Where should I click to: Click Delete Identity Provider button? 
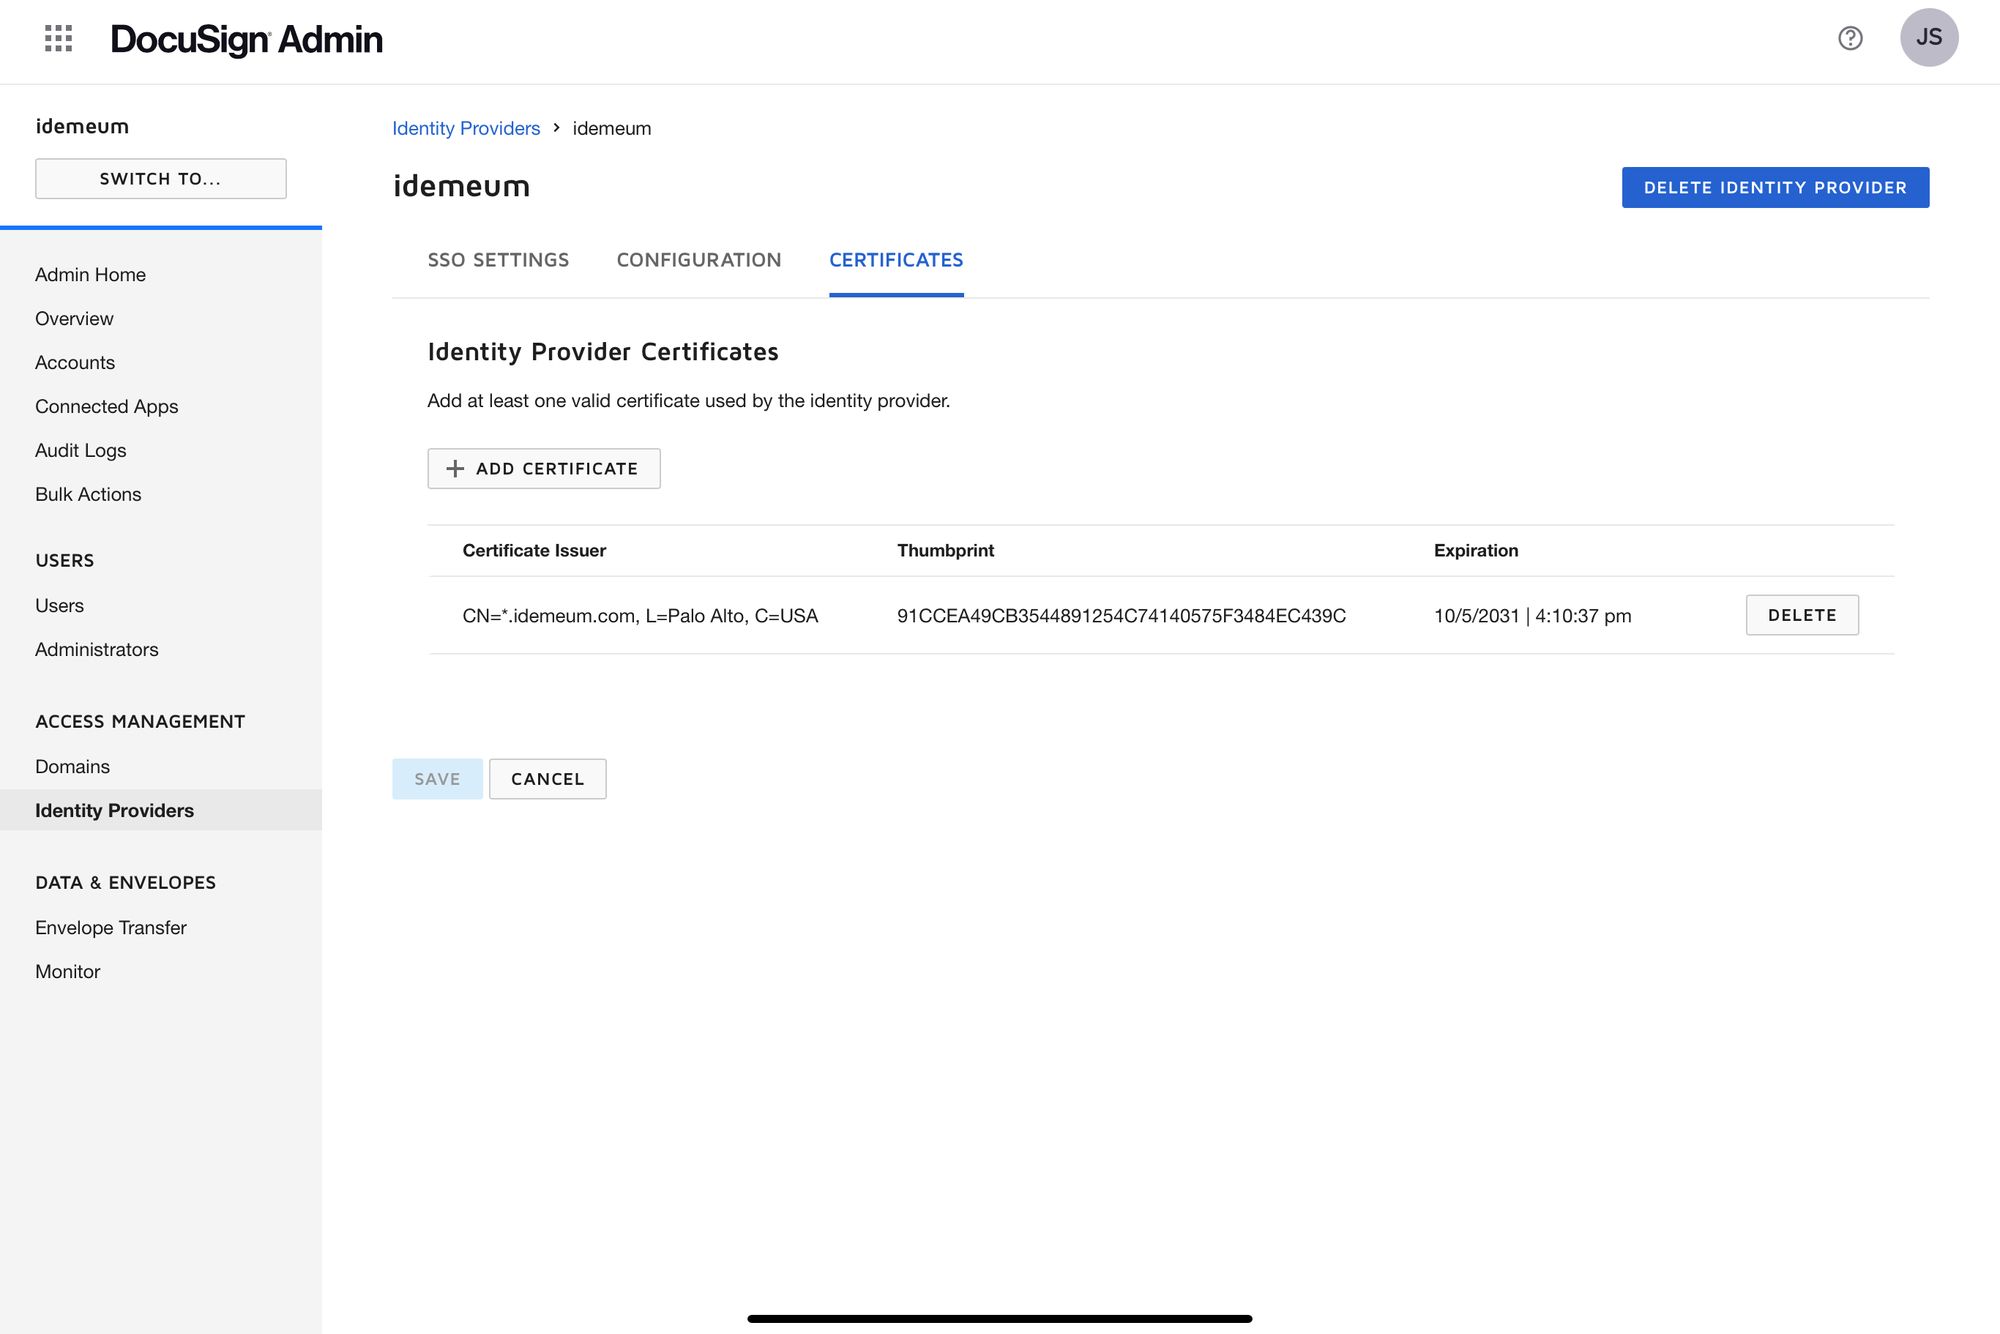[1775, 188]
